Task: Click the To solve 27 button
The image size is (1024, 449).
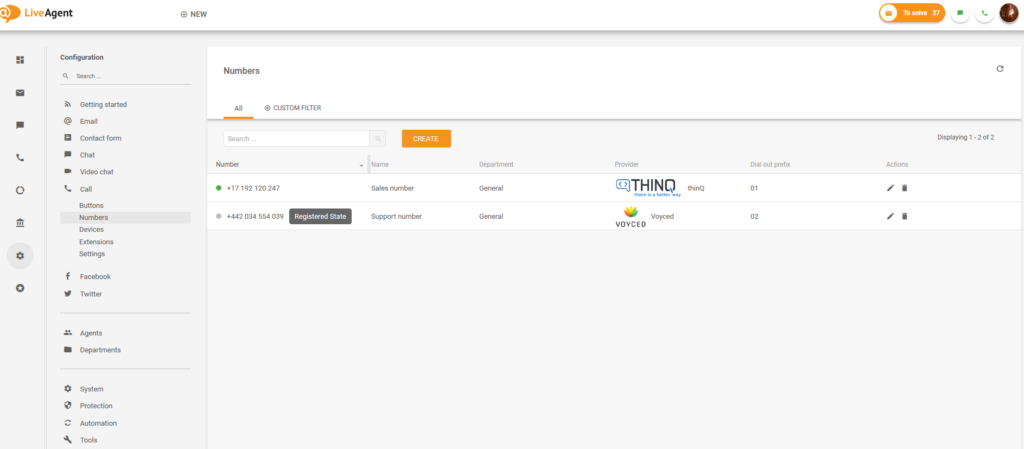Action: [x=911, y=13]
